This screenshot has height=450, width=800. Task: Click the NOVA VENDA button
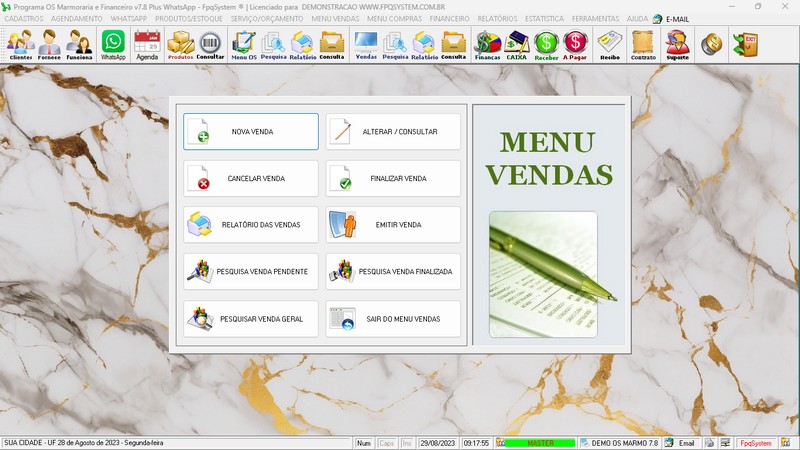[x=251, y=132]
